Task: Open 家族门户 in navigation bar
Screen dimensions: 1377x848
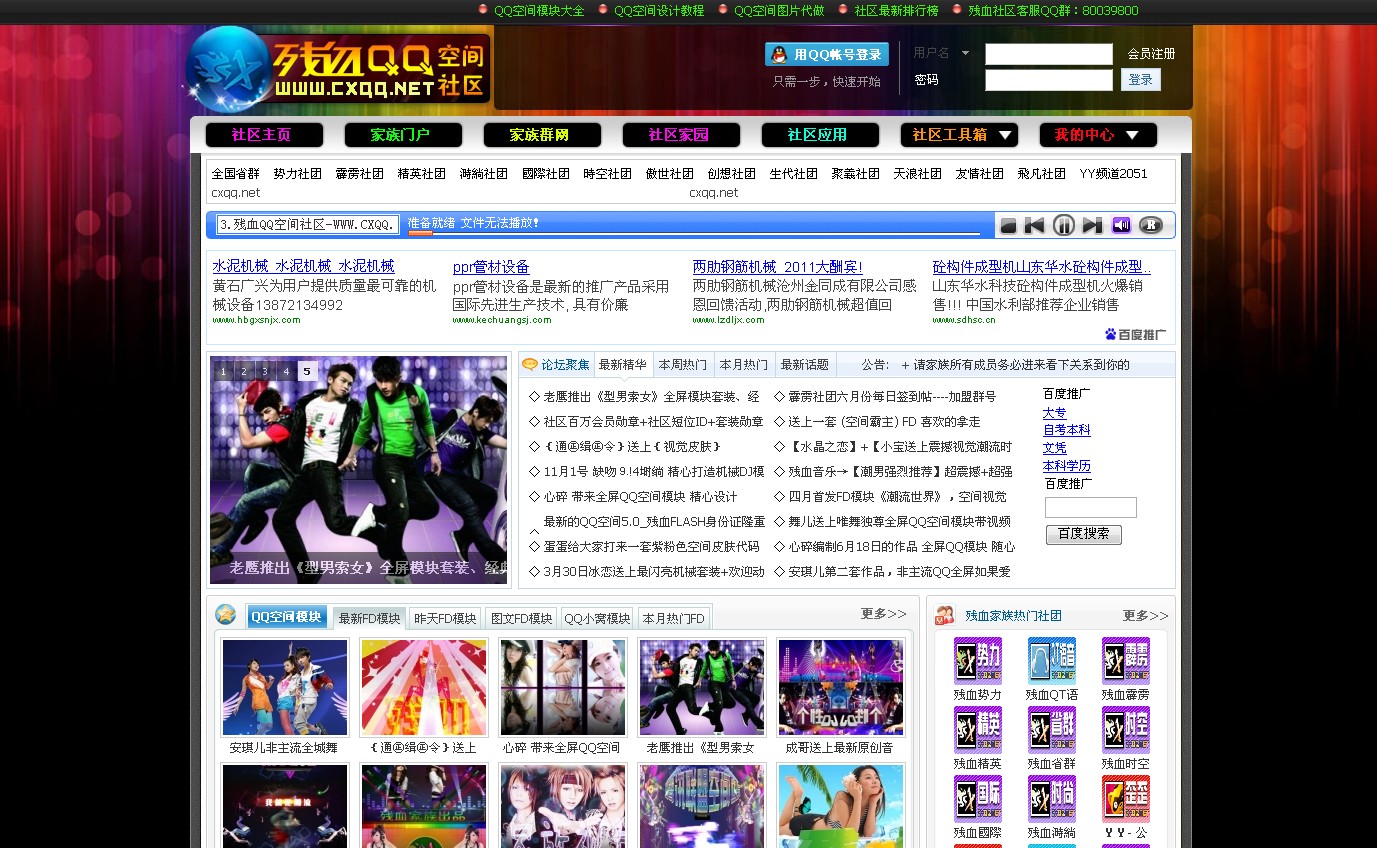Action: [x=403, y=135]
